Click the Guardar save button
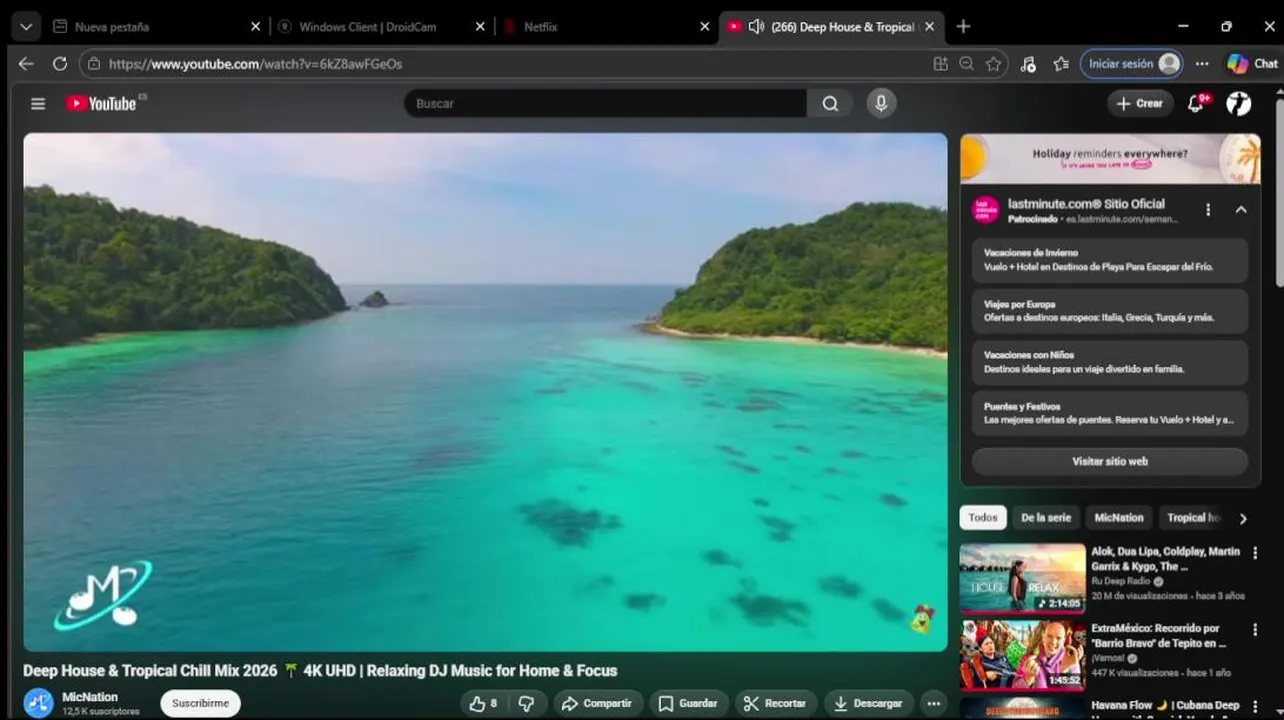Viewport: 1284px width, 720px height. [x=688, y=703]
